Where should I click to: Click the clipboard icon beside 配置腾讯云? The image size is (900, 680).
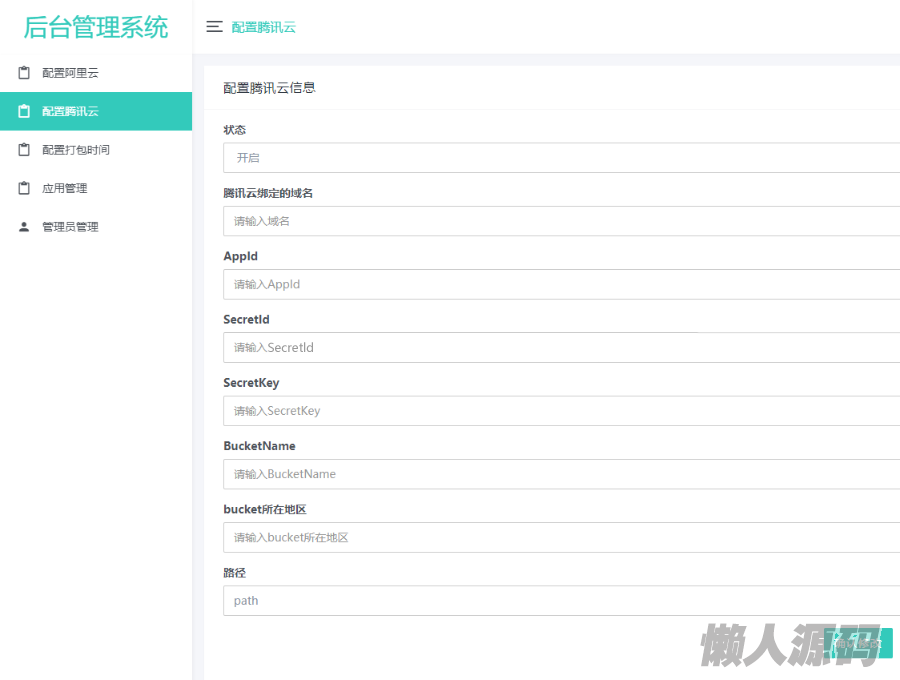pos(24,111)
